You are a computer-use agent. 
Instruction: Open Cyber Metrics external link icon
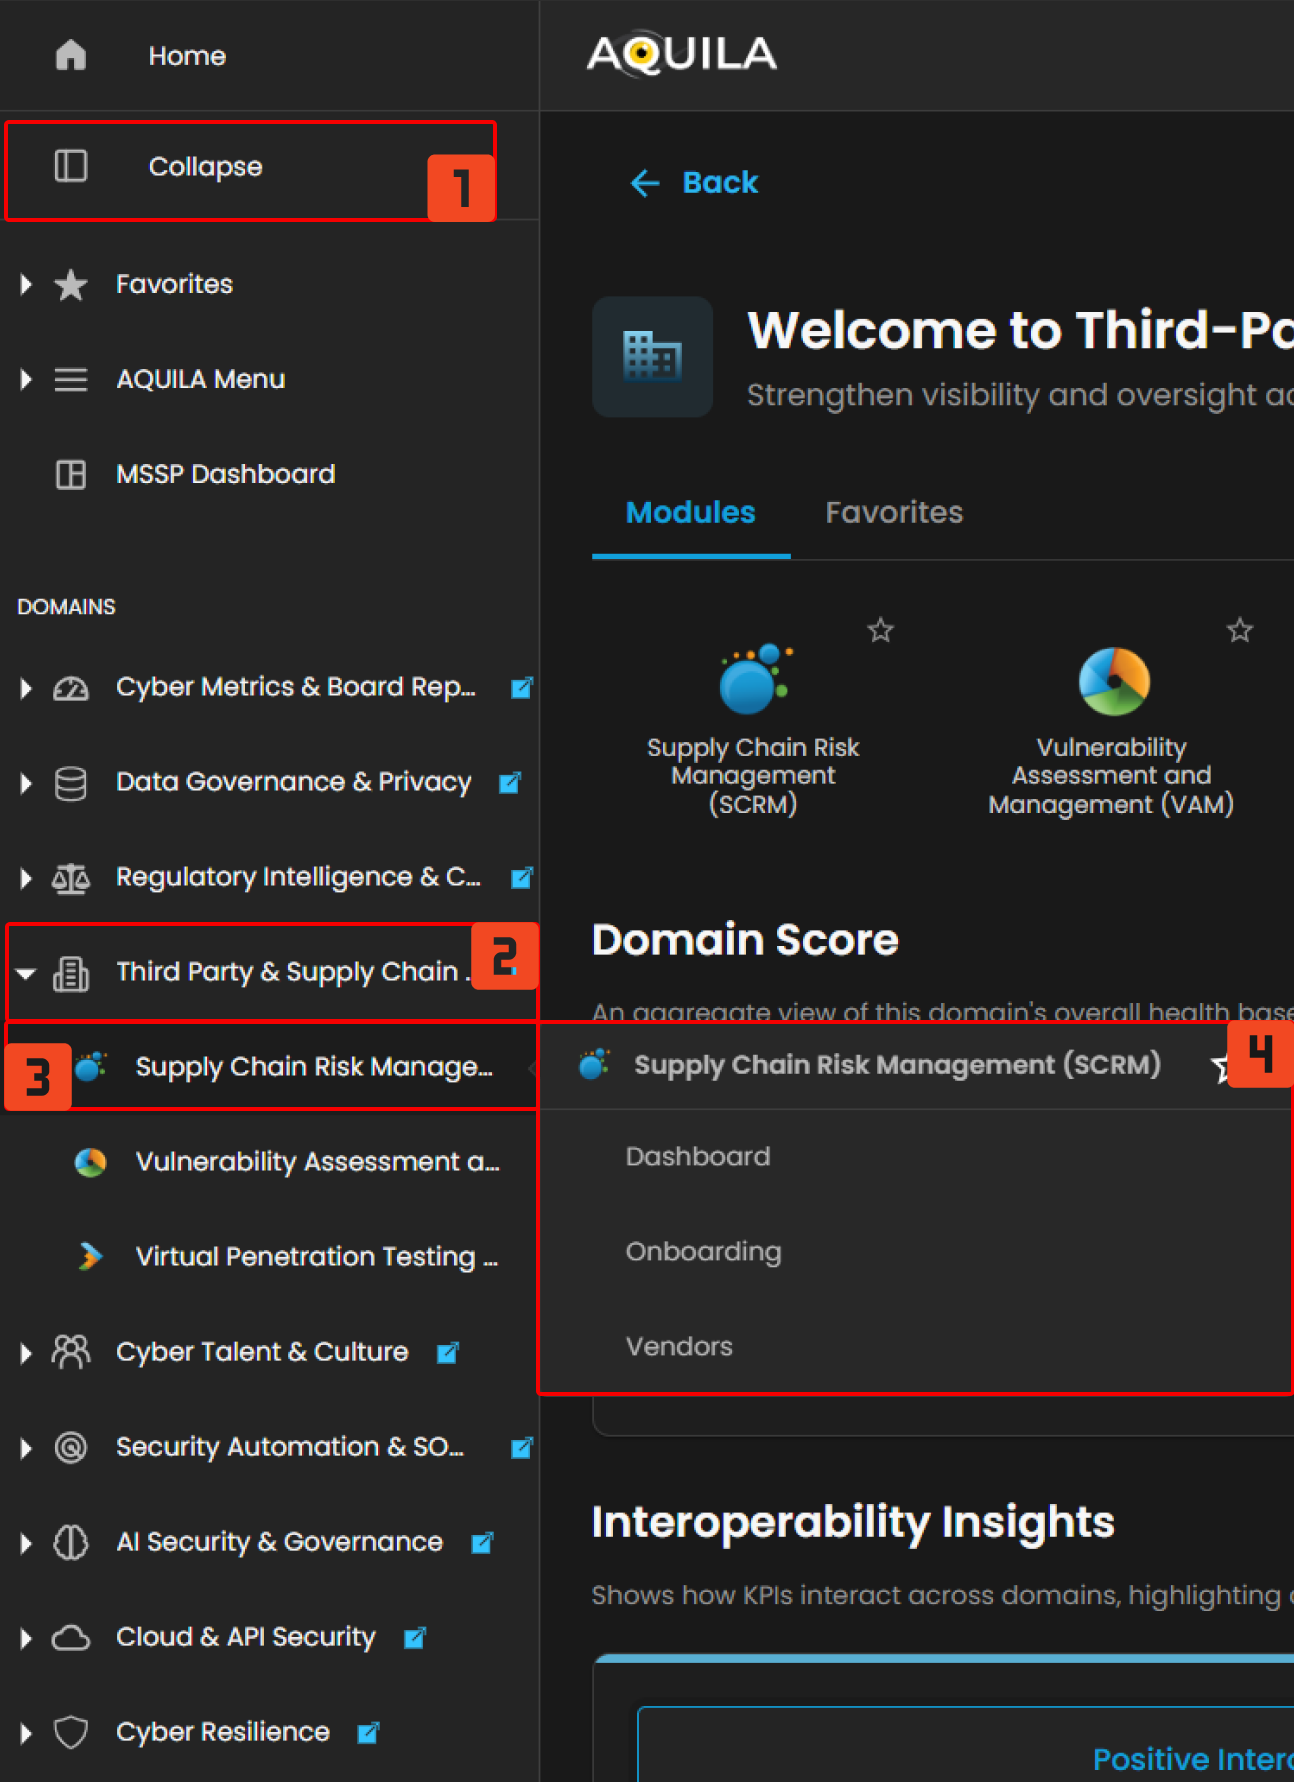pyautogui.click(x=521, y=687)
